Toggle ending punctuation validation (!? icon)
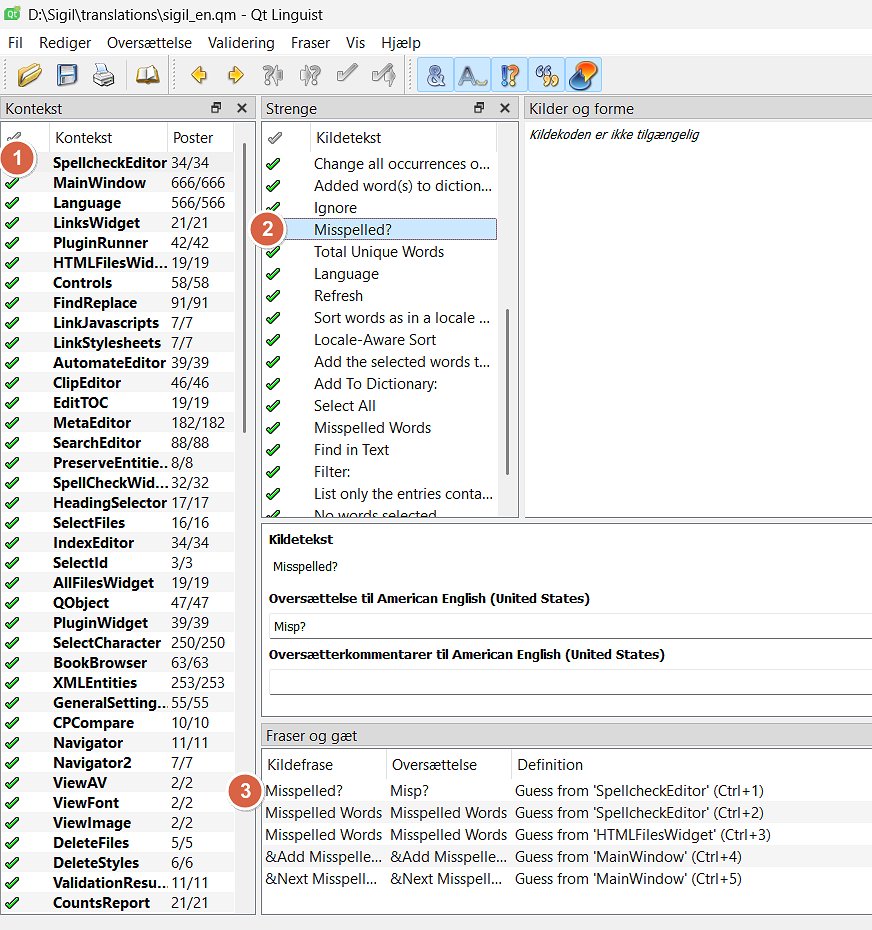The height and width of the screenshot is (930, 872). tap(510, 75)
